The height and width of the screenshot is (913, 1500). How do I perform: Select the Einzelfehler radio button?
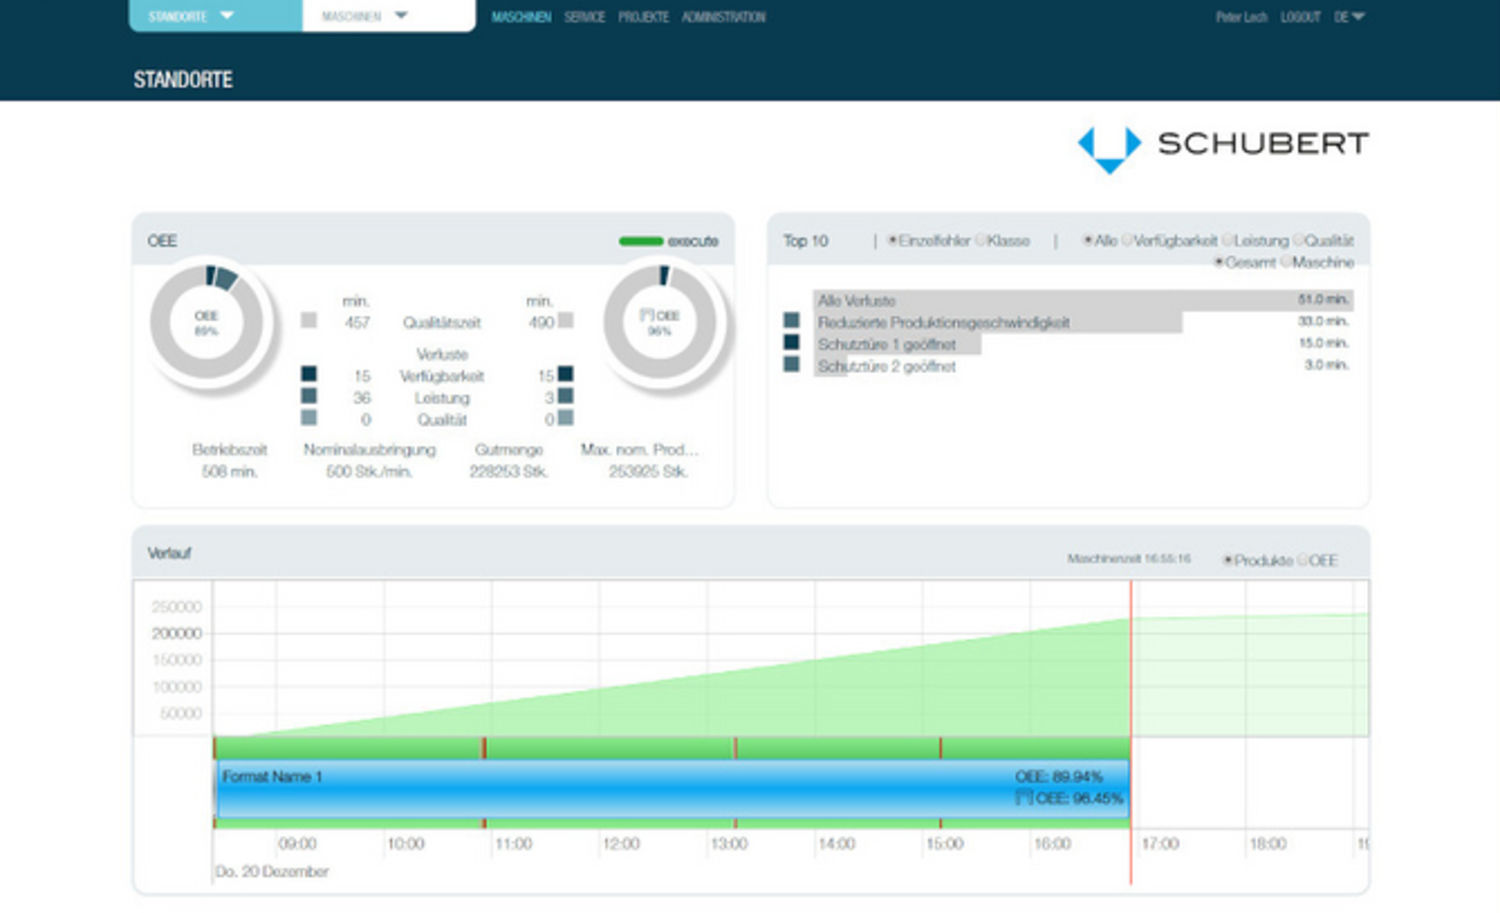point(892,240)
